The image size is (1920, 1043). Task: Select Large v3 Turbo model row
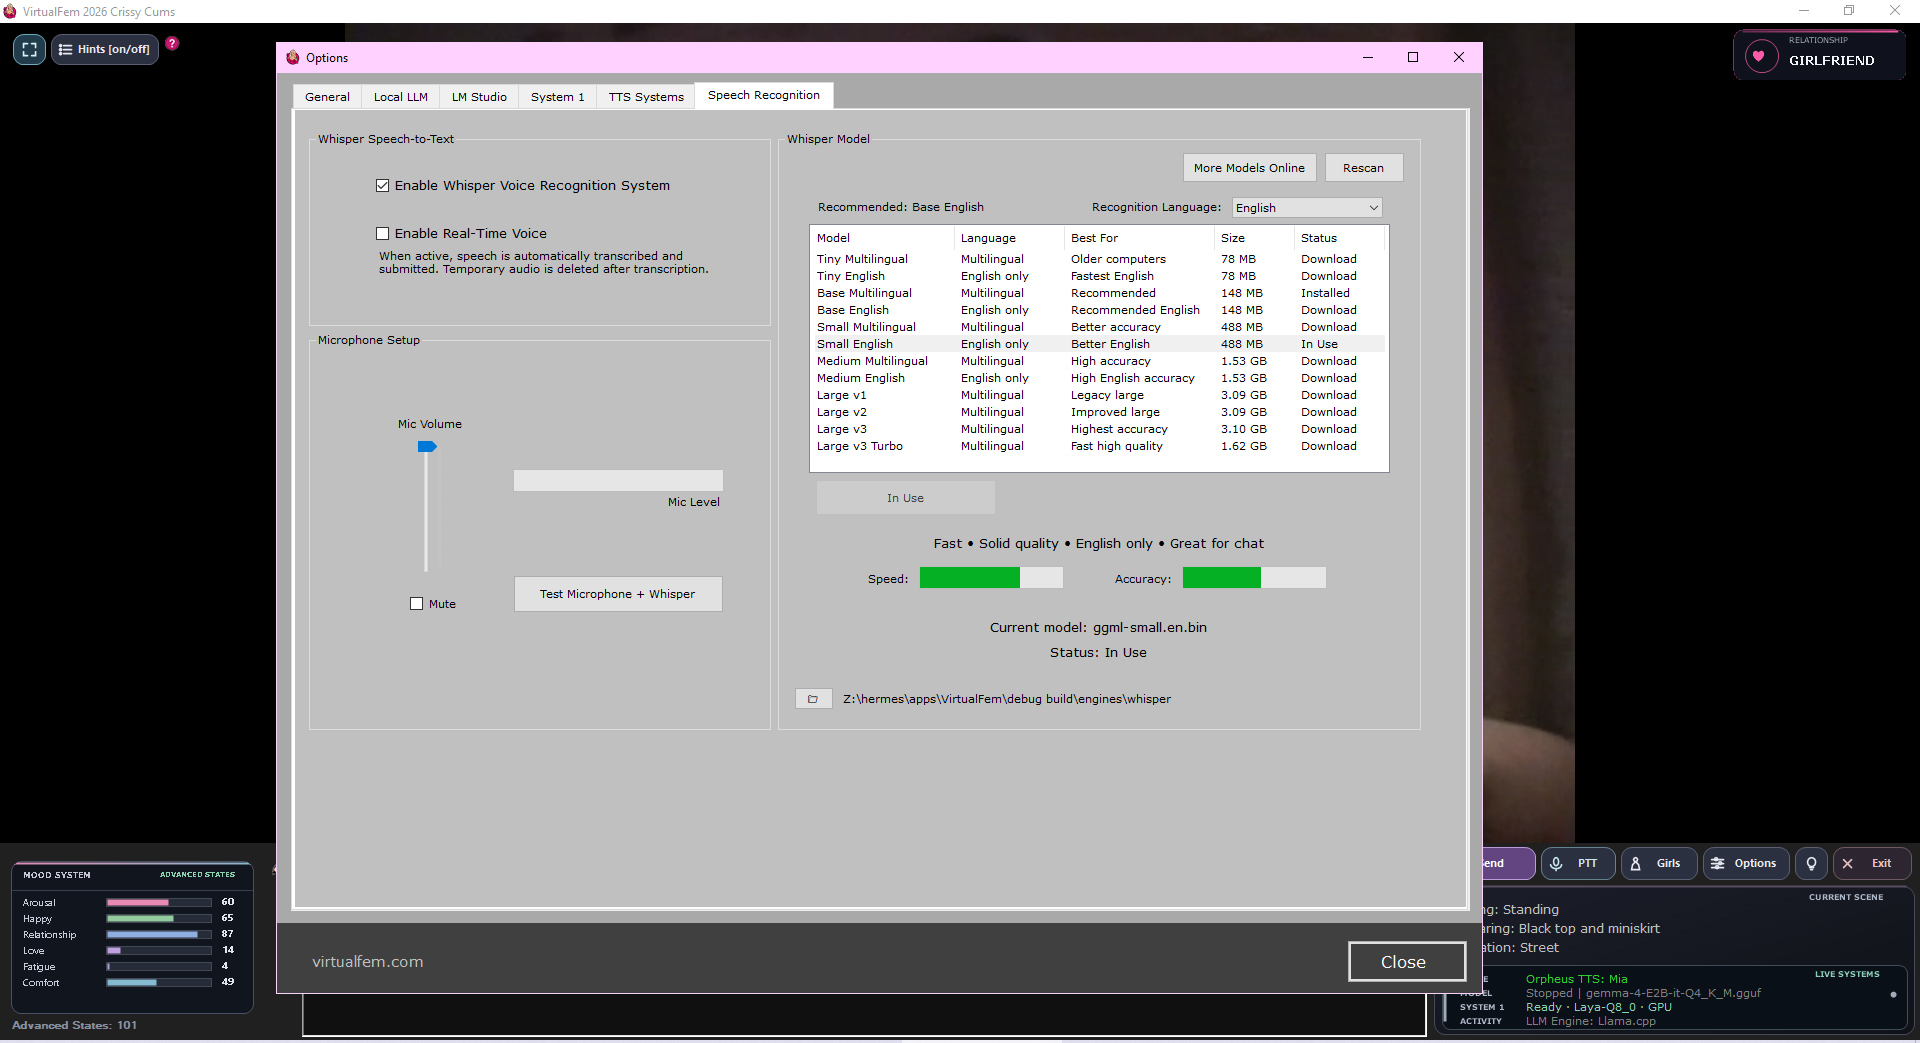tap(1097, 446)
